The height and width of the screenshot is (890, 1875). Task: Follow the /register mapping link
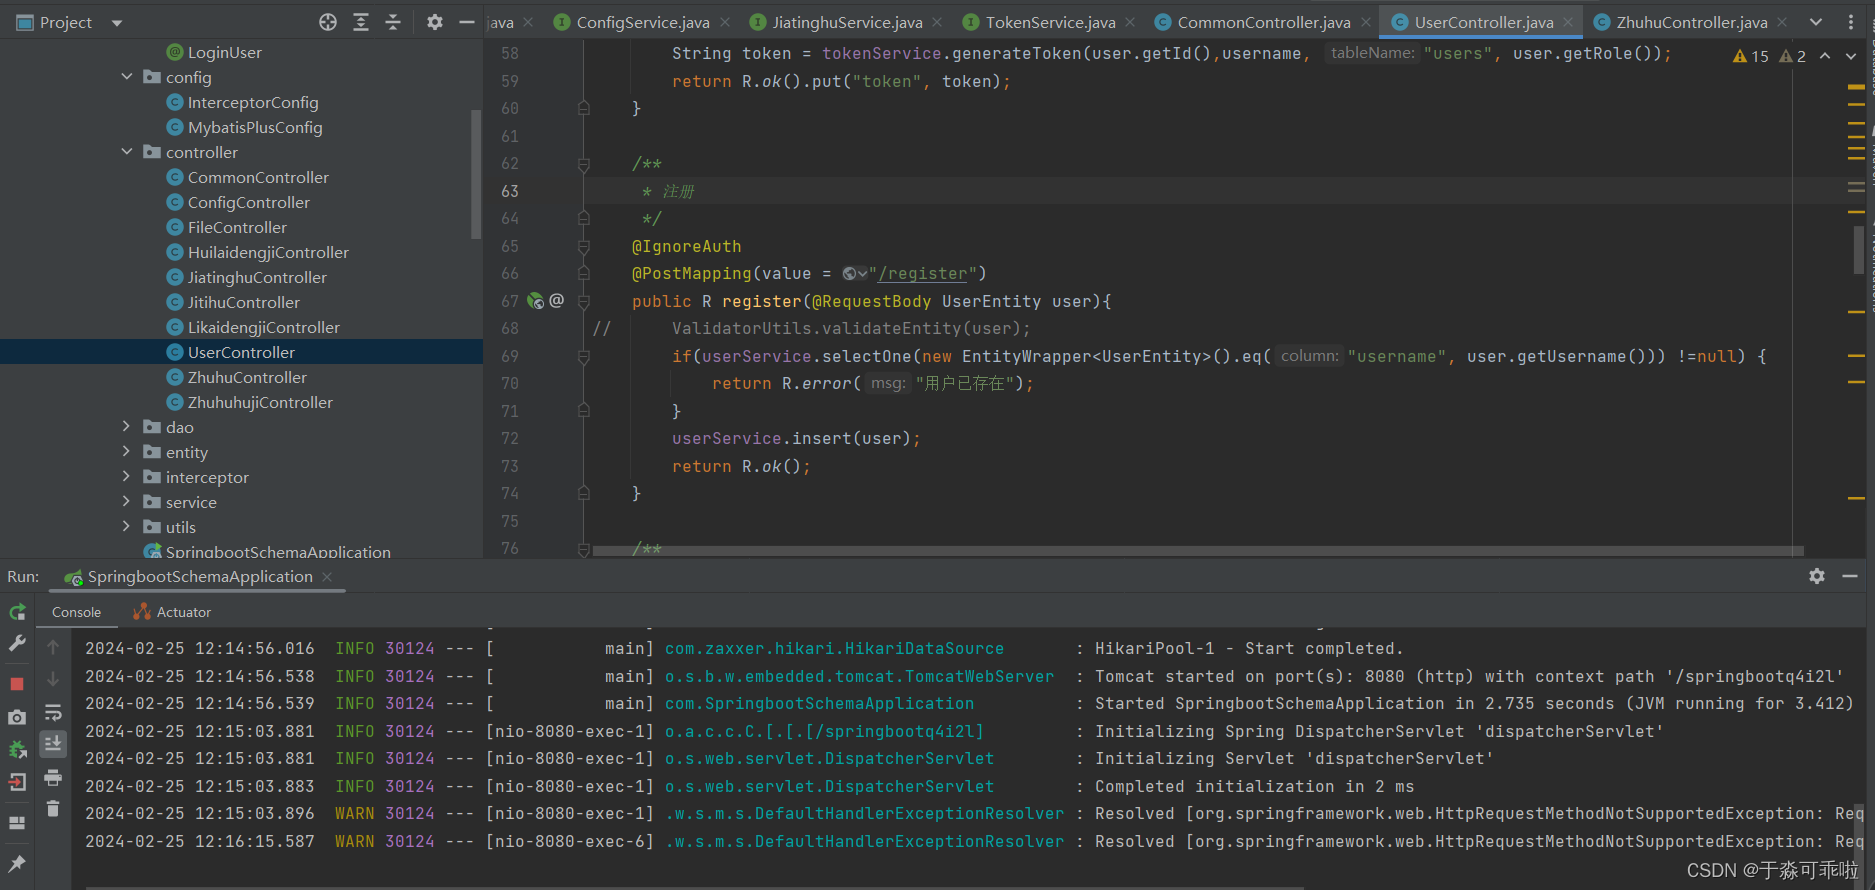(x=923, y=274)
